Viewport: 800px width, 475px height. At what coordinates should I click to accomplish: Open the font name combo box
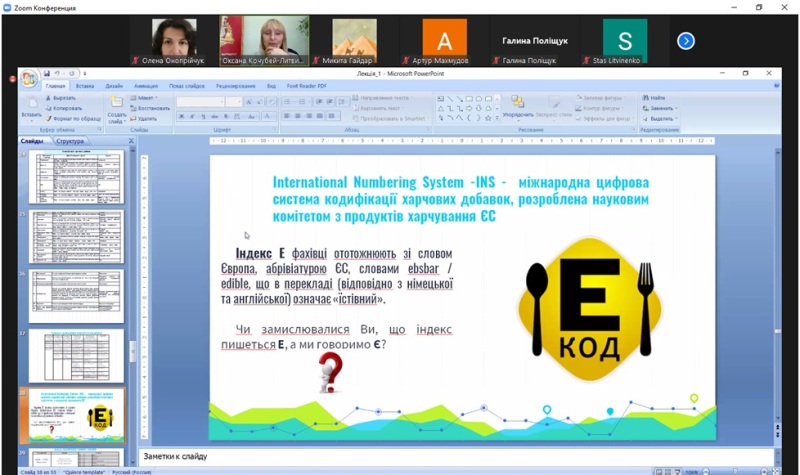(201, 102)
